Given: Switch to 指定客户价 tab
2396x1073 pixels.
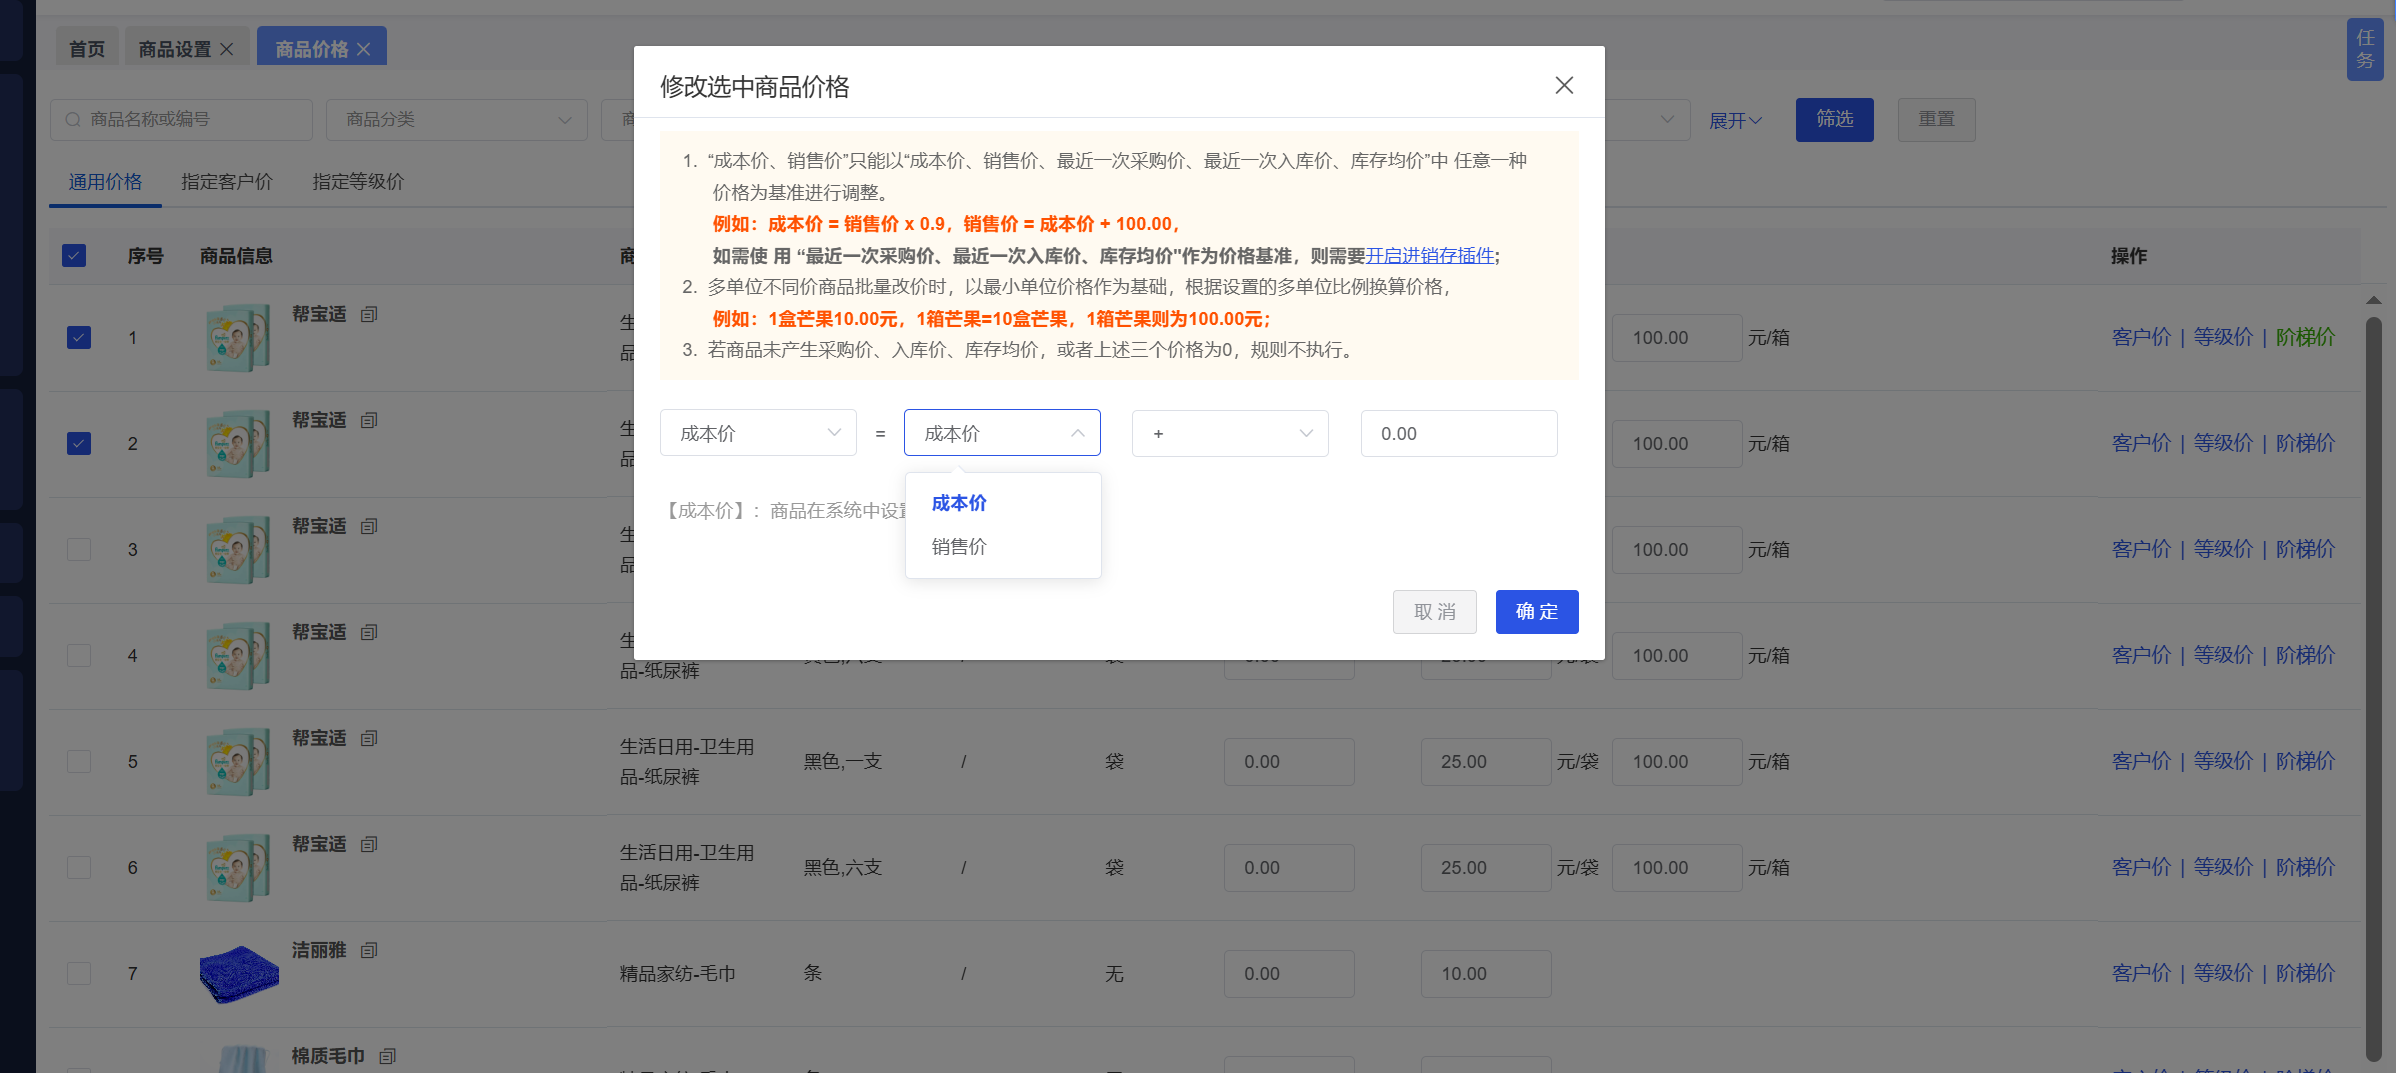Looking at the screenshot, I should tap(227, 182).
